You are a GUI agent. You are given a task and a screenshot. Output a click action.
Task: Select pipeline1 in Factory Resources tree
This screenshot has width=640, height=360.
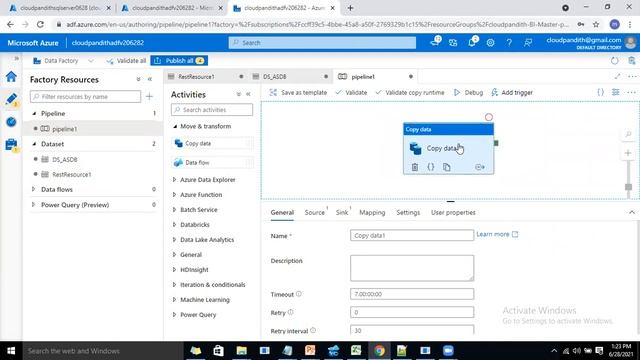coord(64,129)
